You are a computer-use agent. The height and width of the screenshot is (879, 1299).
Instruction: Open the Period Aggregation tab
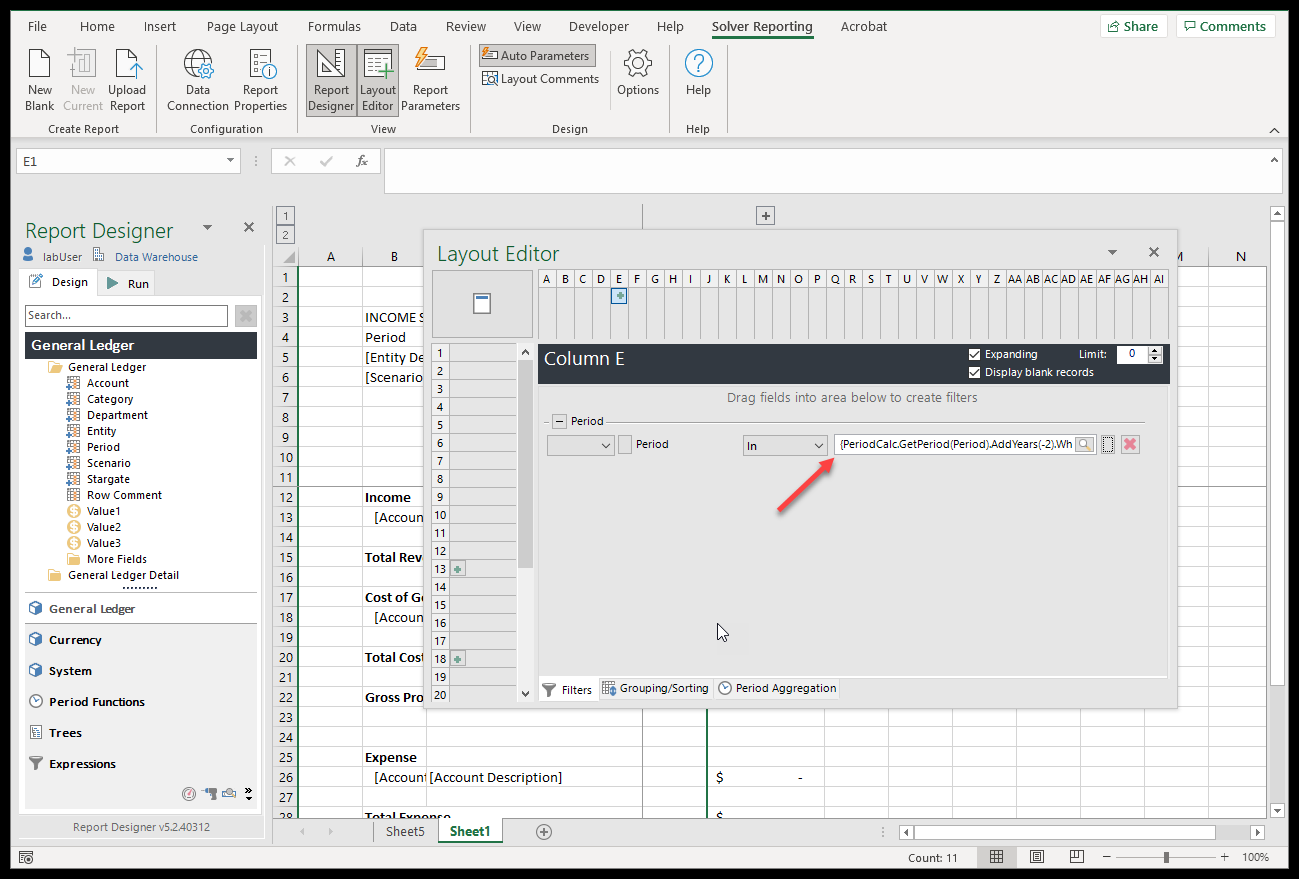point(777,688)
